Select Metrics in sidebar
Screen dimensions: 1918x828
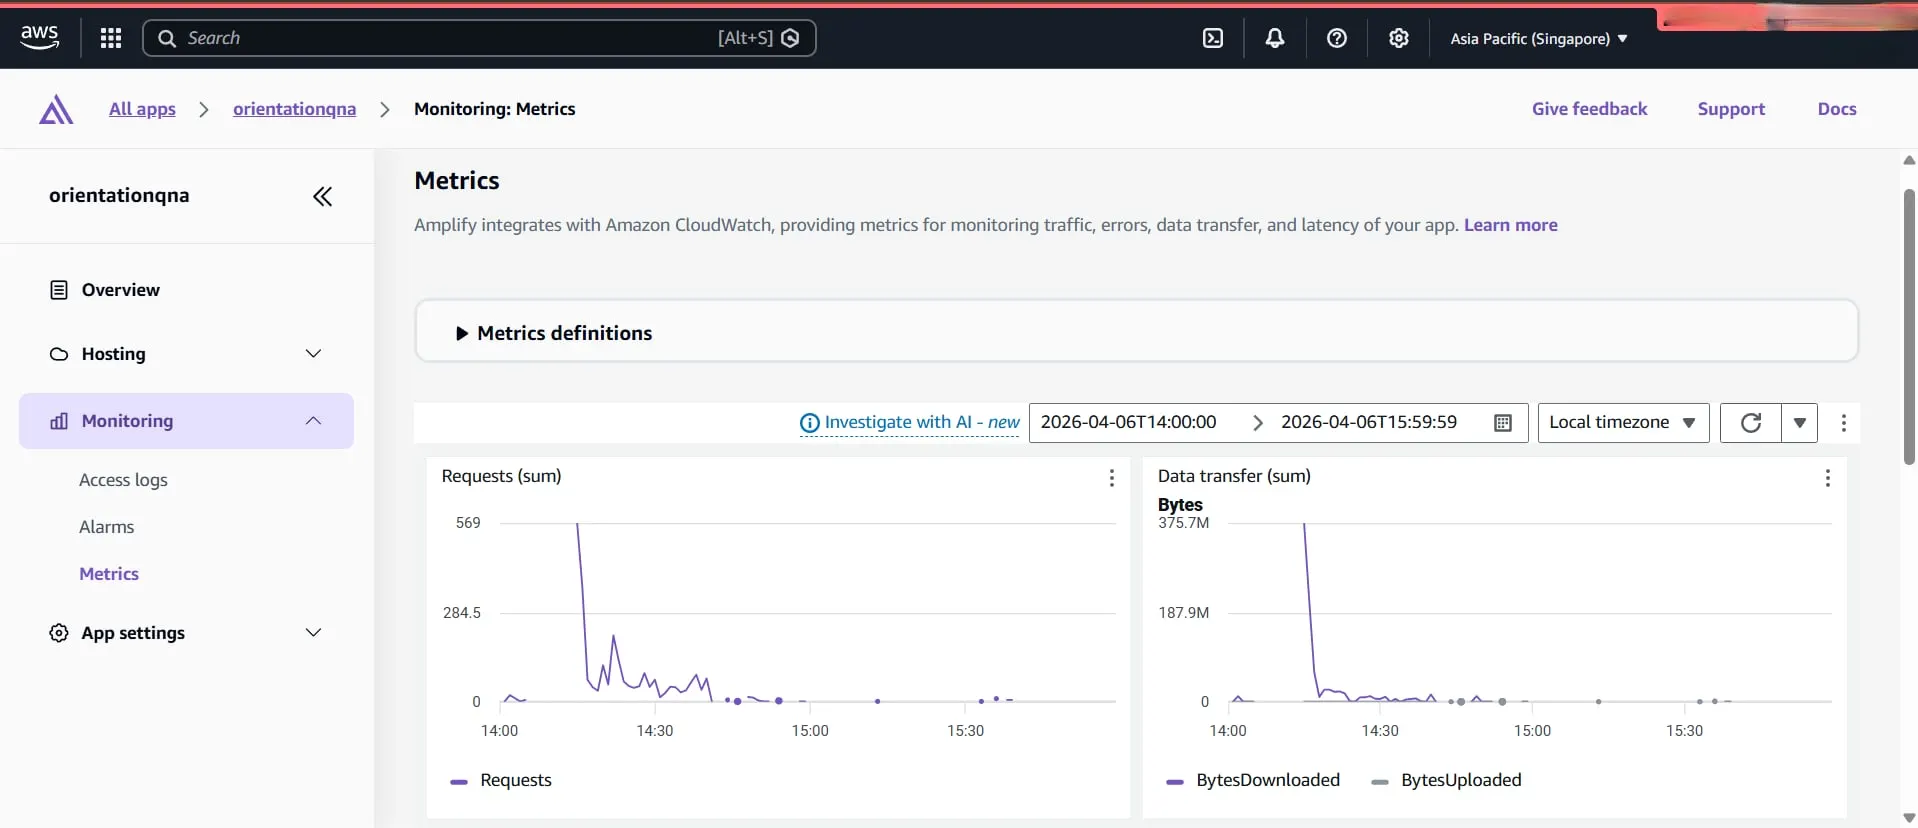[109, 574]
